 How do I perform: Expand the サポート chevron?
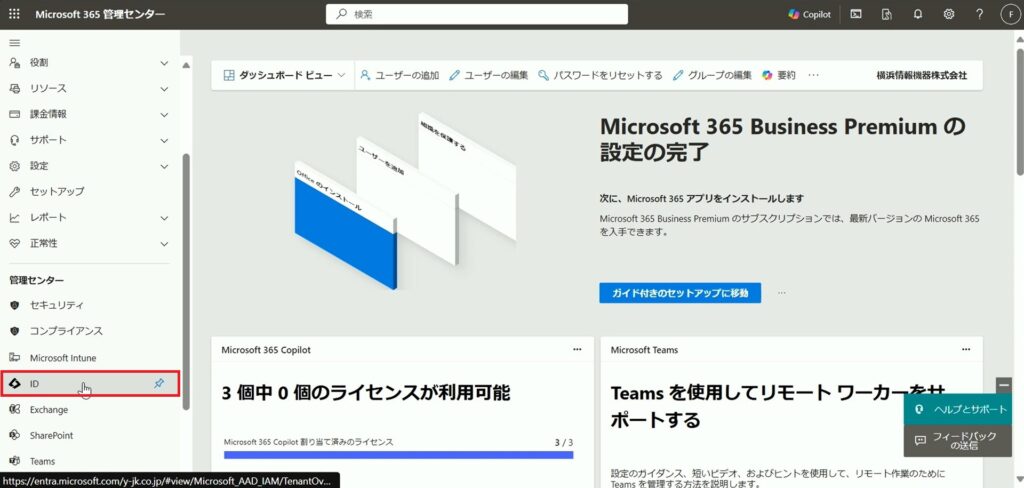[x=165, y=140]
